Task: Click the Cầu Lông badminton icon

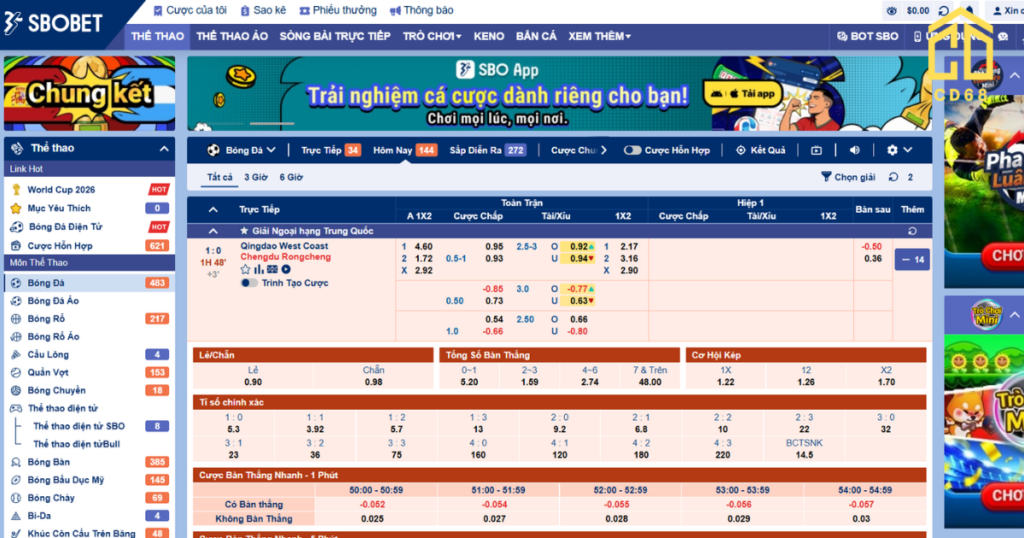Action: click(x=16, y=355)
